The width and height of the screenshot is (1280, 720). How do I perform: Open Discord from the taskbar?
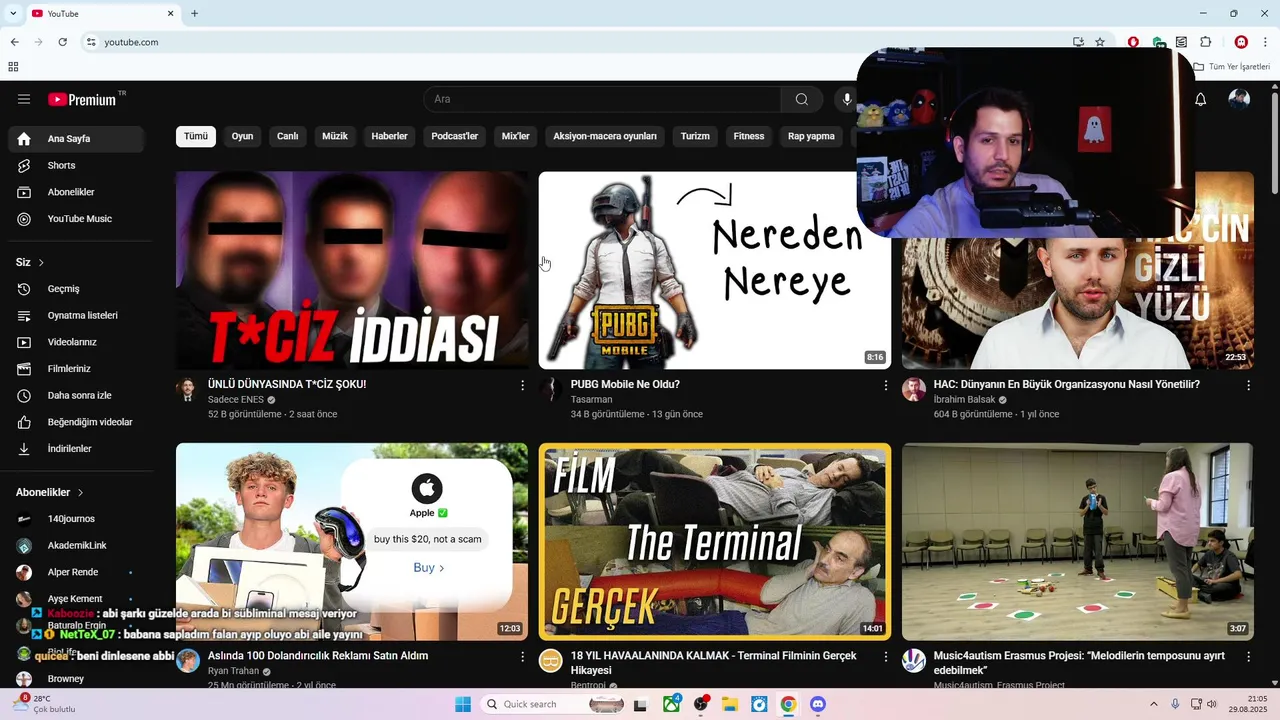[x=818, y=704]
